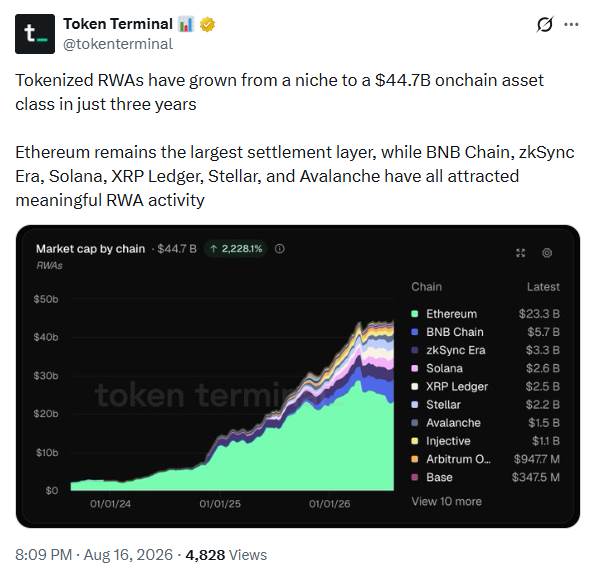This screenshot has width=594, height=571.
Task: Click the Aug 16, 2026 timestamp link
Action: (x=128, y=555)
